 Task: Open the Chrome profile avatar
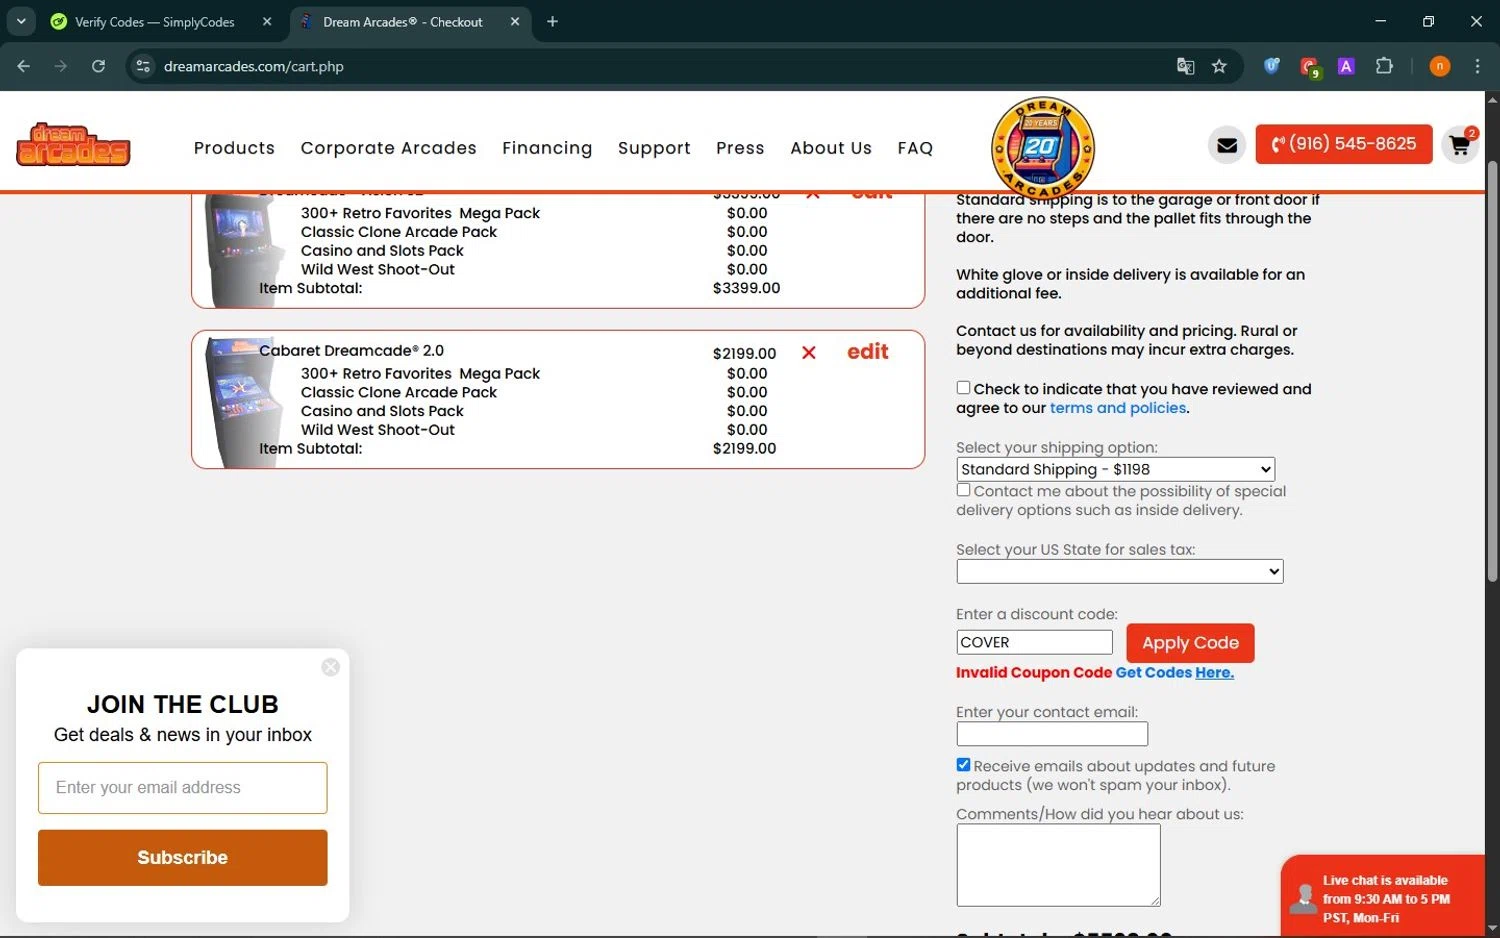[x=1439, y=66]
